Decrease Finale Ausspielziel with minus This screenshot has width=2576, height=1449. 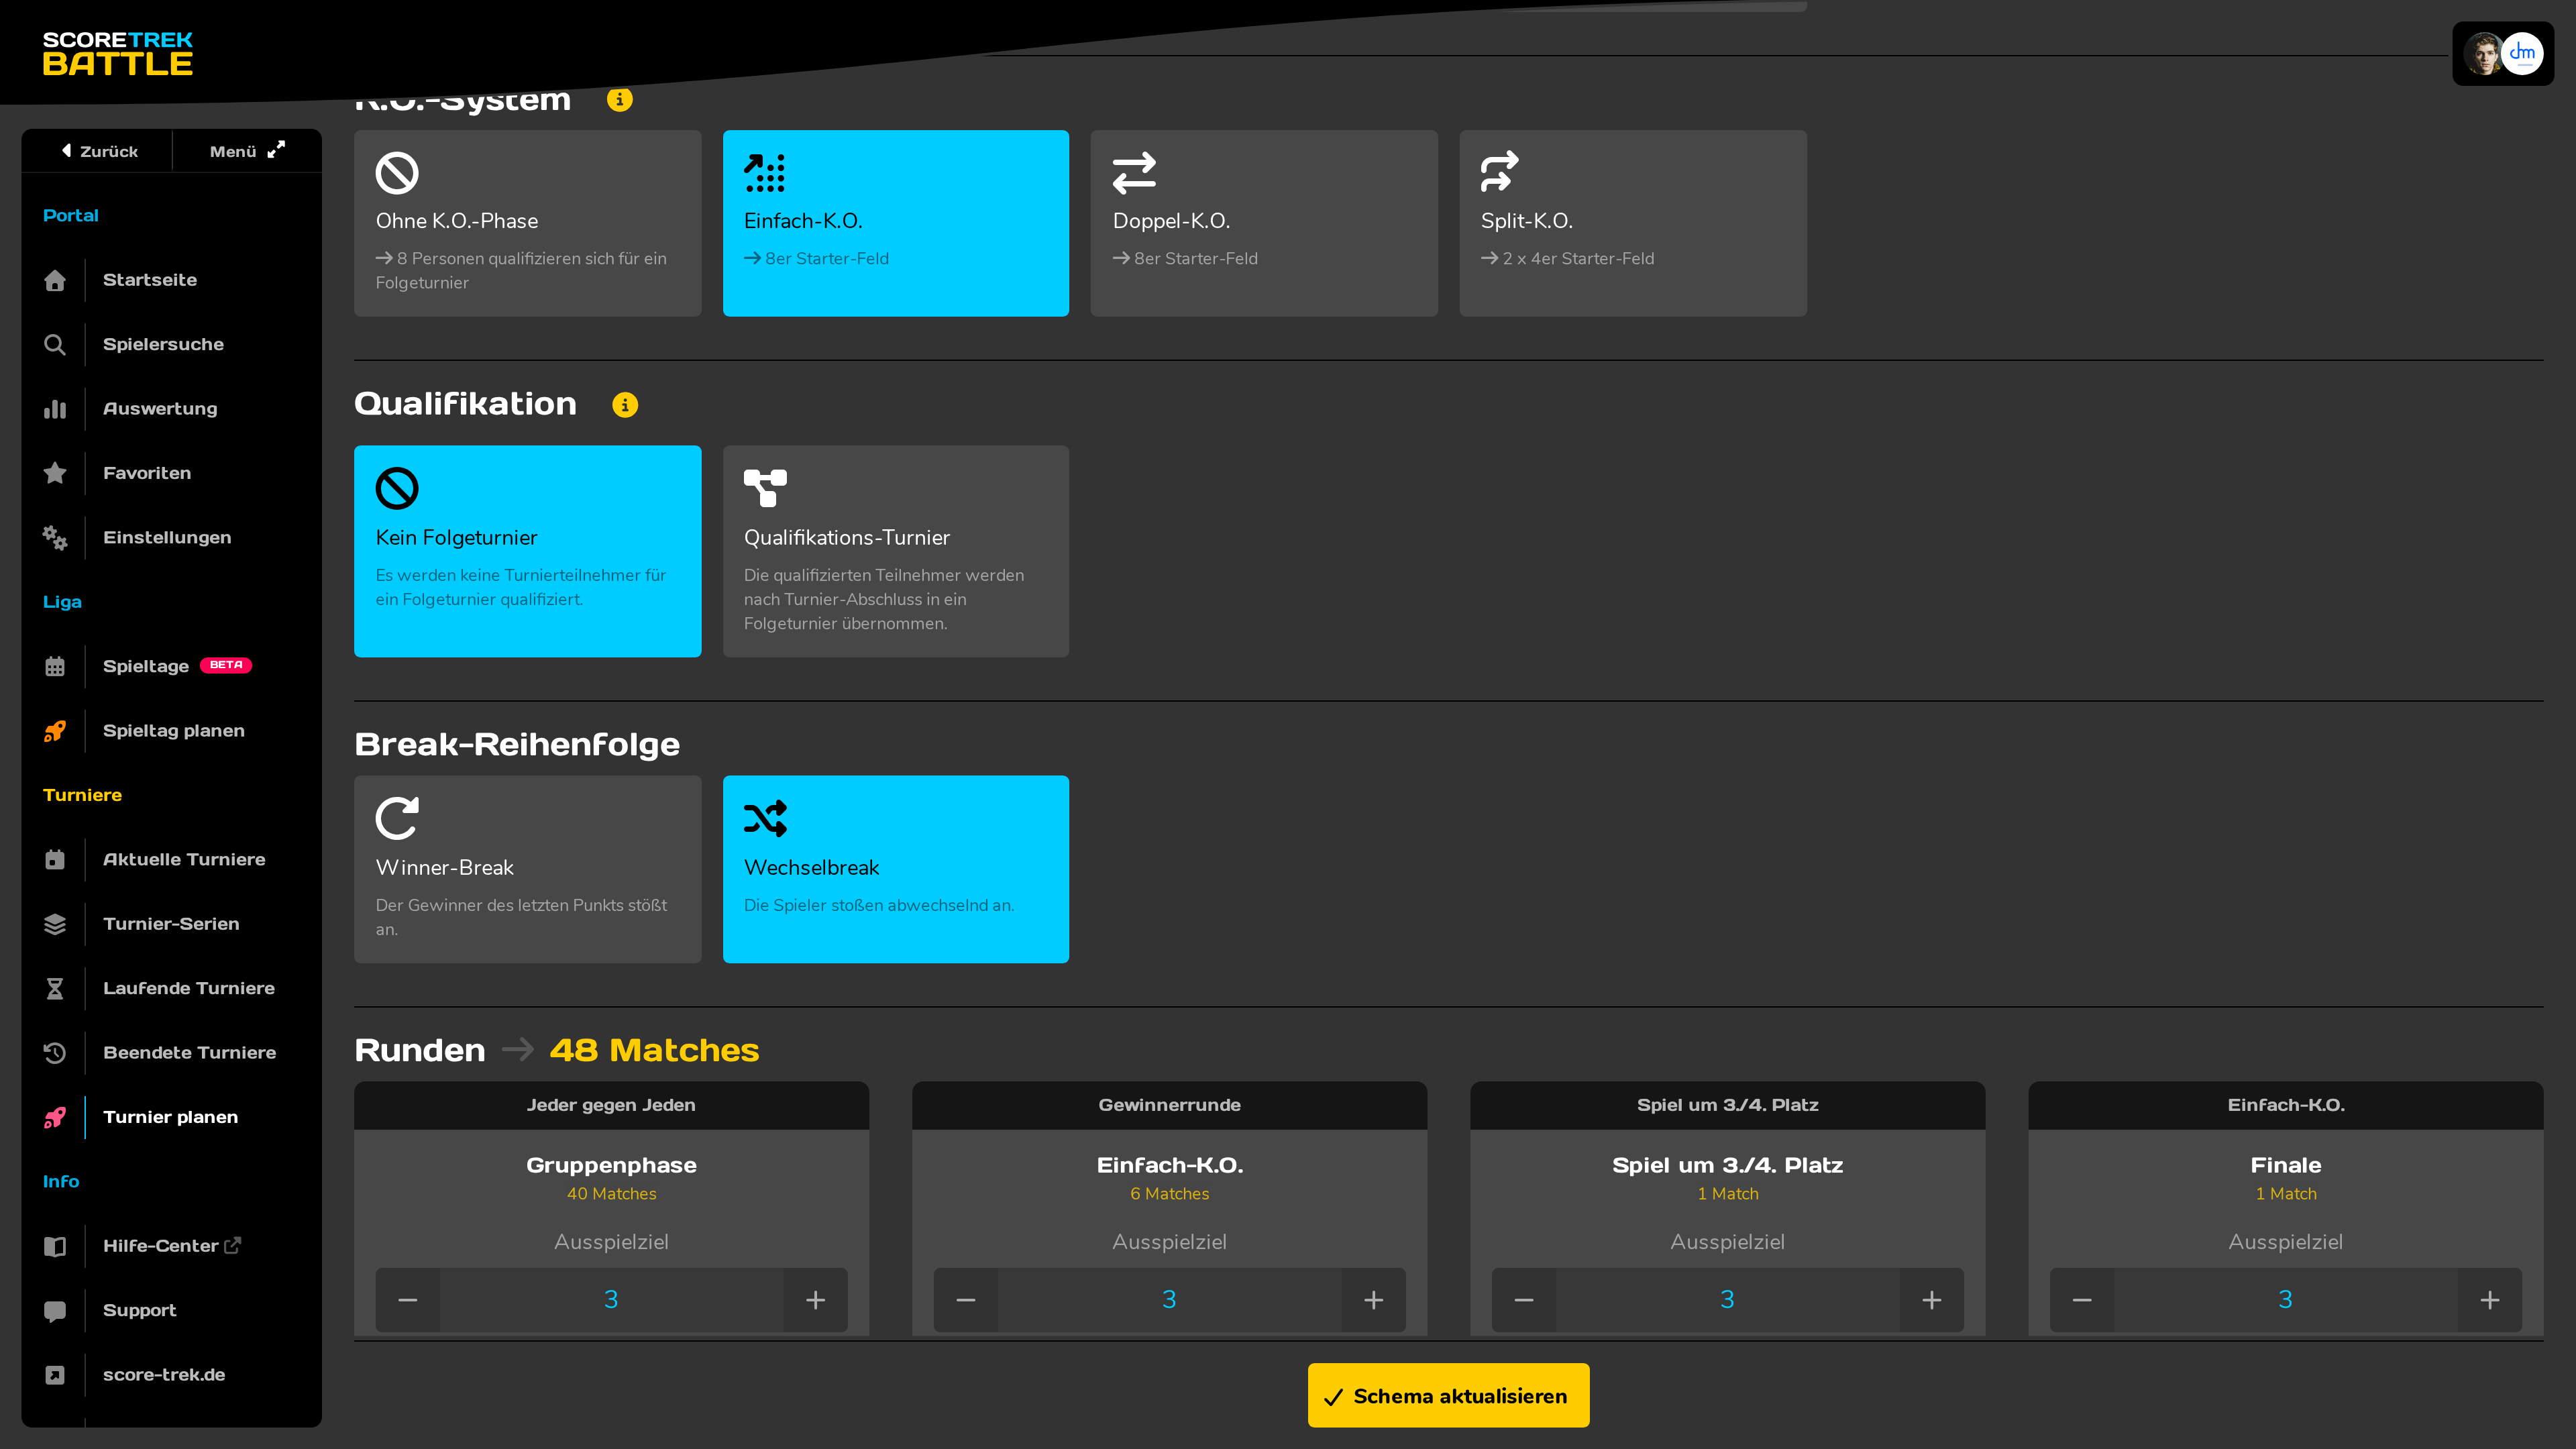point(2082,1300)
